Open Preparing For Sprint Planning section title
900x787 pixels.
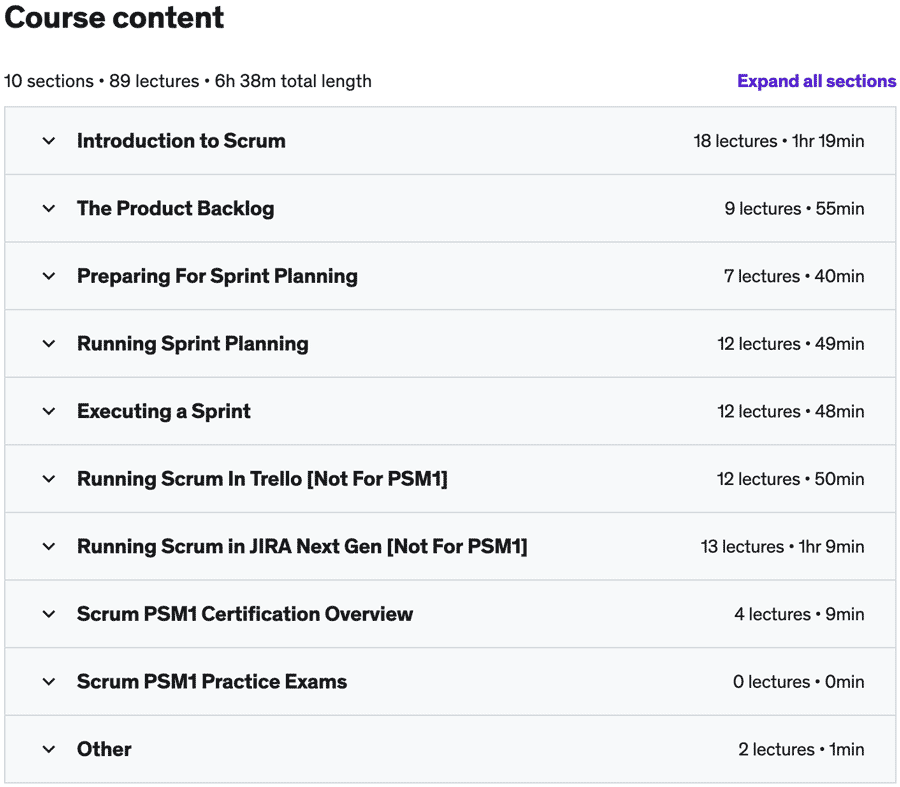(218, 276)
